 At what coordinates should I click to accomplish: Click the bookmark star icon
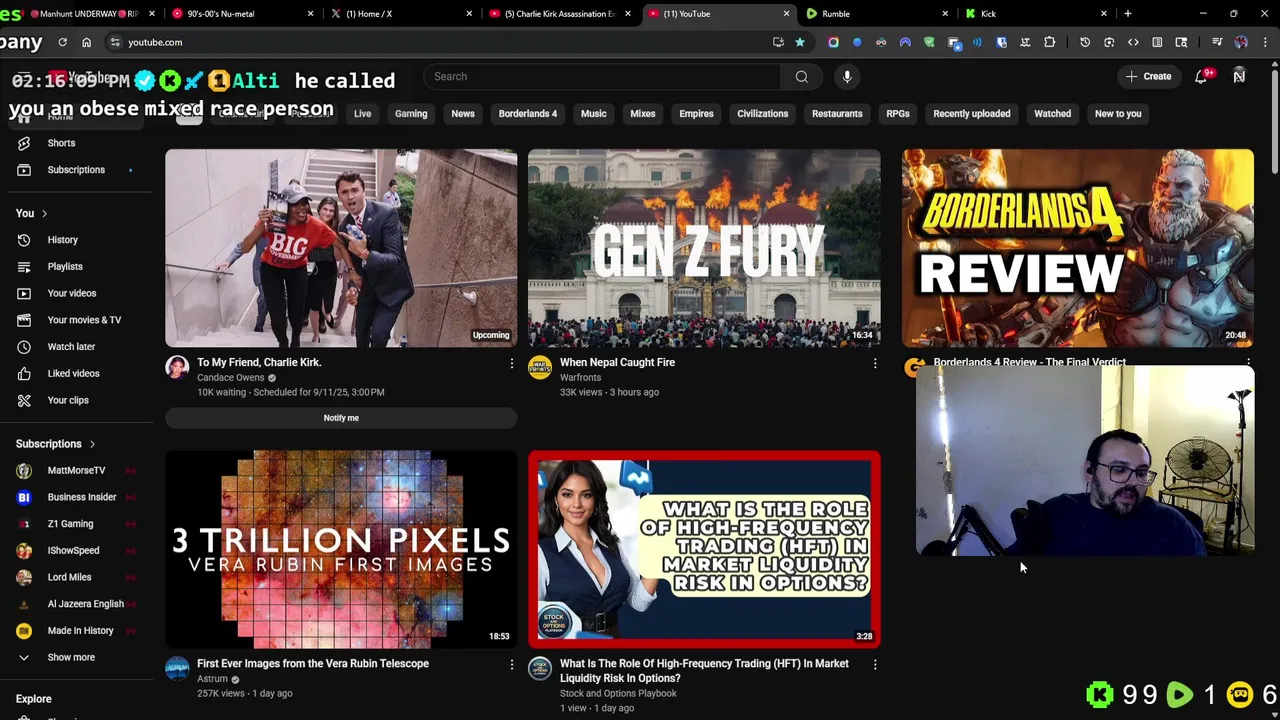(x=800, y=42)
